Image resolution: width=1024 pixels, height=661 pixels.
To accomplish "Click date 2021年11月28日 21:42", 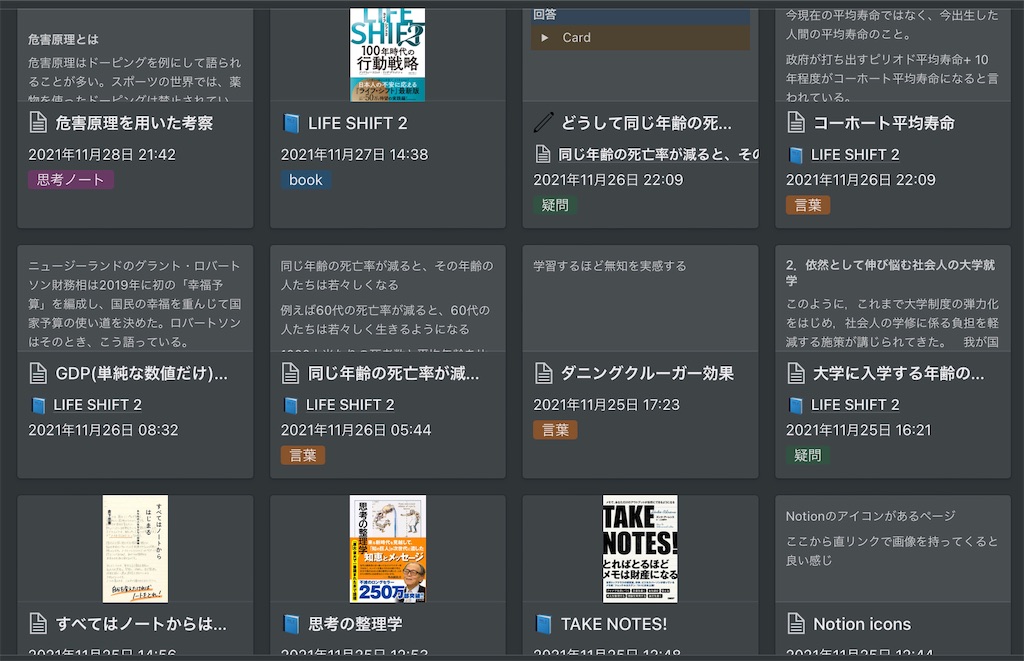I will [x=102, y=155].
